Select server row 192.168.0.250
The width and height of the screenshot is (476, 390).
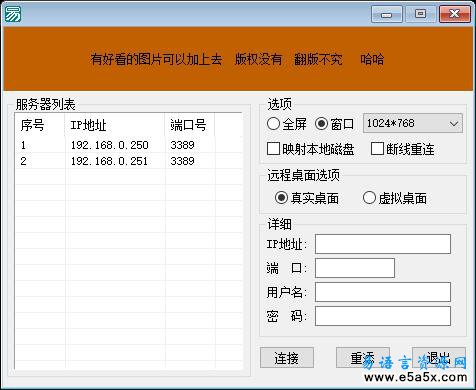(129, 145)
